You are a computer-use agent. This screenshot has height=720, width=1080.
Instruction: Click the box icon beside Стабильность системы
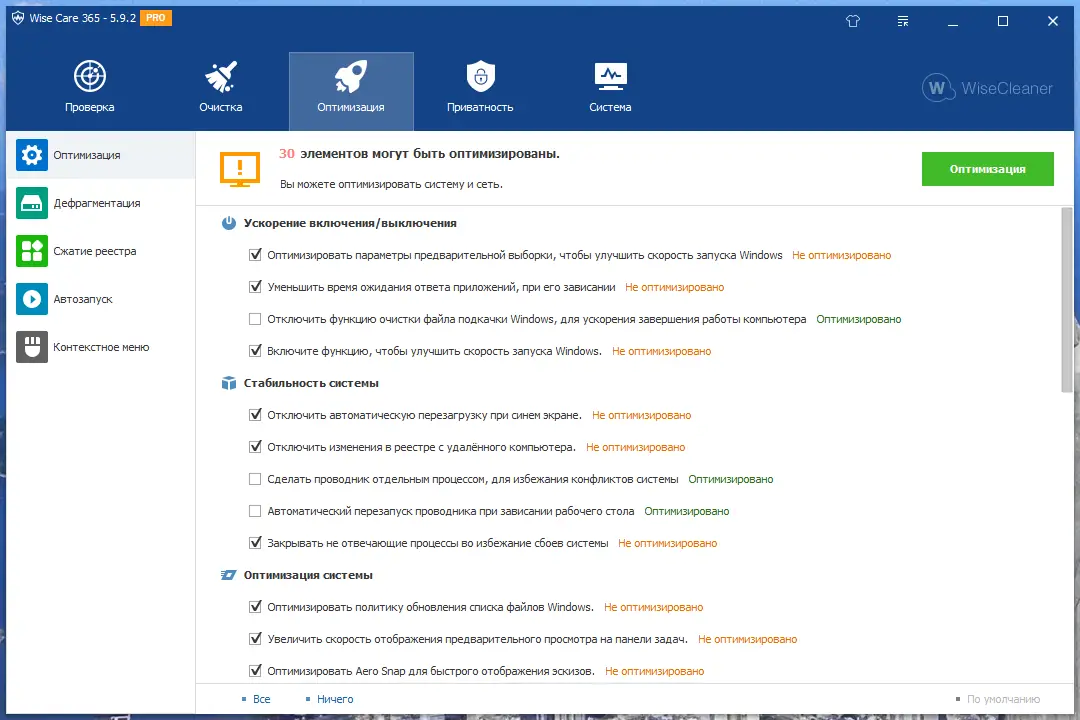tap(229, 383)
